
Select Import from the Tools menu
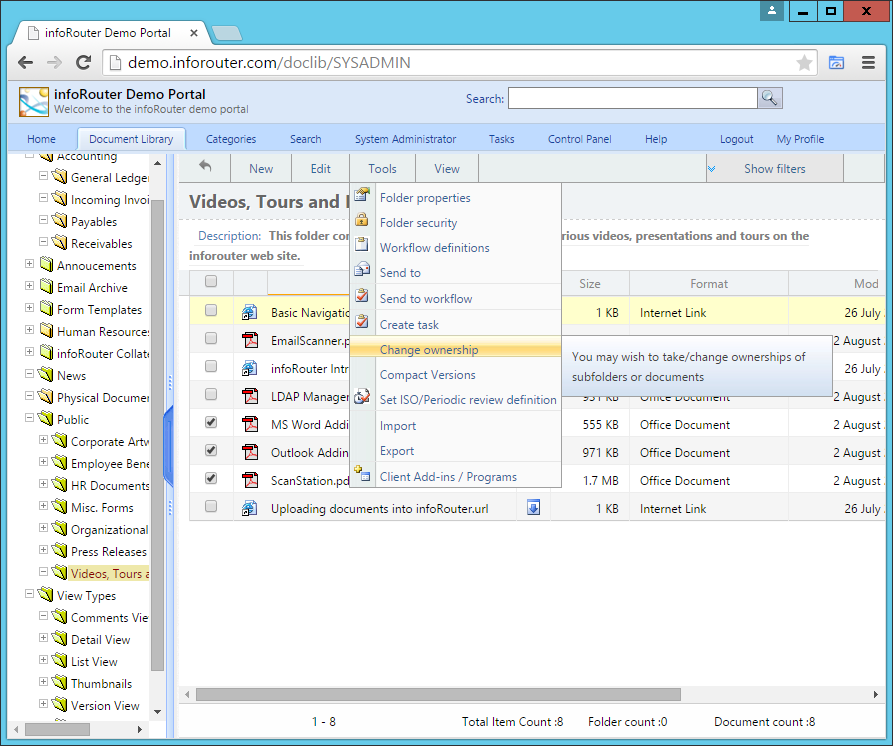click(398, 426)
